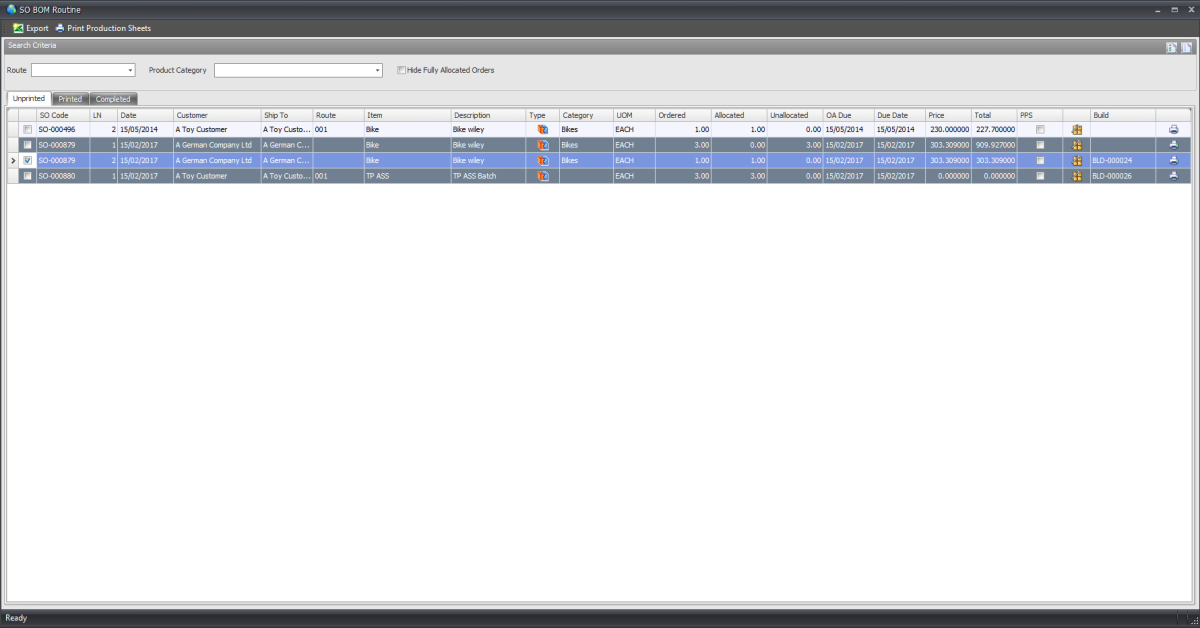Click the green checklist icon in Search Criteria bar
Image resolution: width=1200 pixels, height=628 pixels.
1172,46
